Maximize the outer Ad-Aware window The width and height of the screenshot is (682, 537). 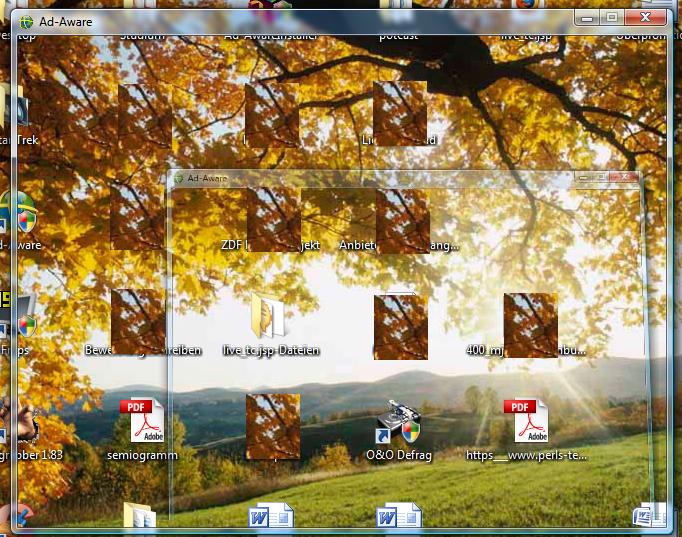click(612, 18)
